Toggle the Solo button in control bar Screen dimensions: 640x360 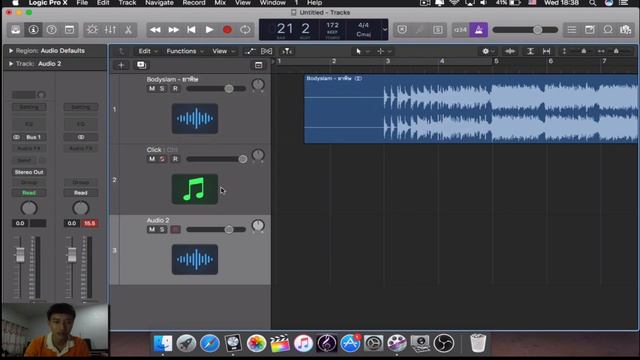438,30
